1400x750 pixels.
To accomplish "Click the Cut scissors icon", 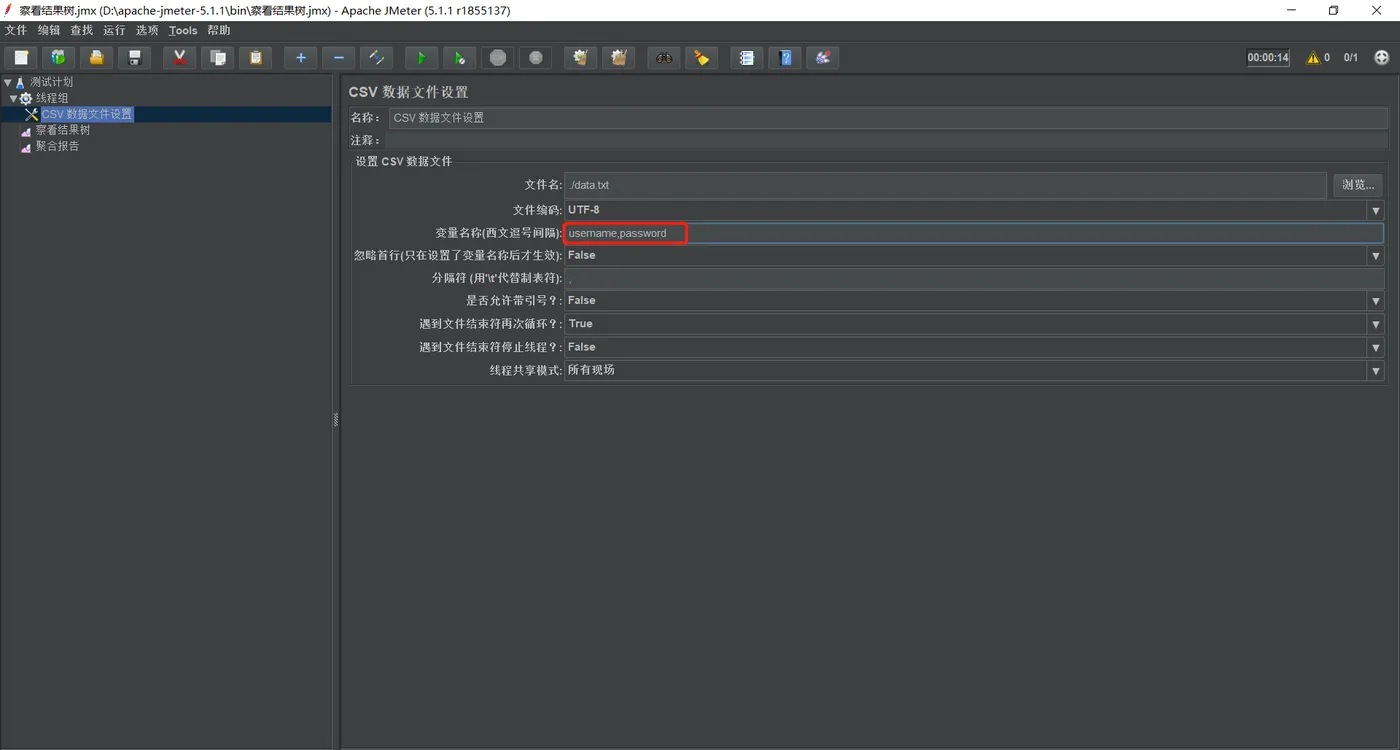I will point(179,58).
